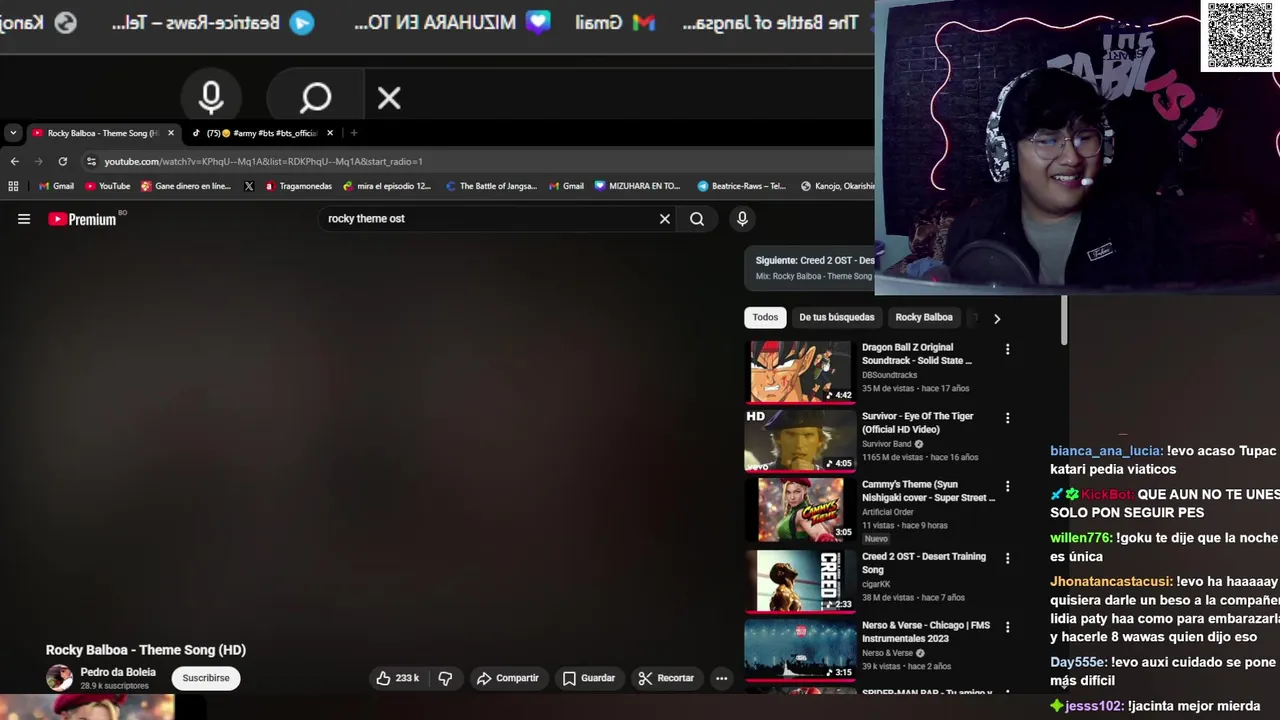Open options menu for Cammy's Theme video
The image size is (1280, 720).
coord(1007,486)
